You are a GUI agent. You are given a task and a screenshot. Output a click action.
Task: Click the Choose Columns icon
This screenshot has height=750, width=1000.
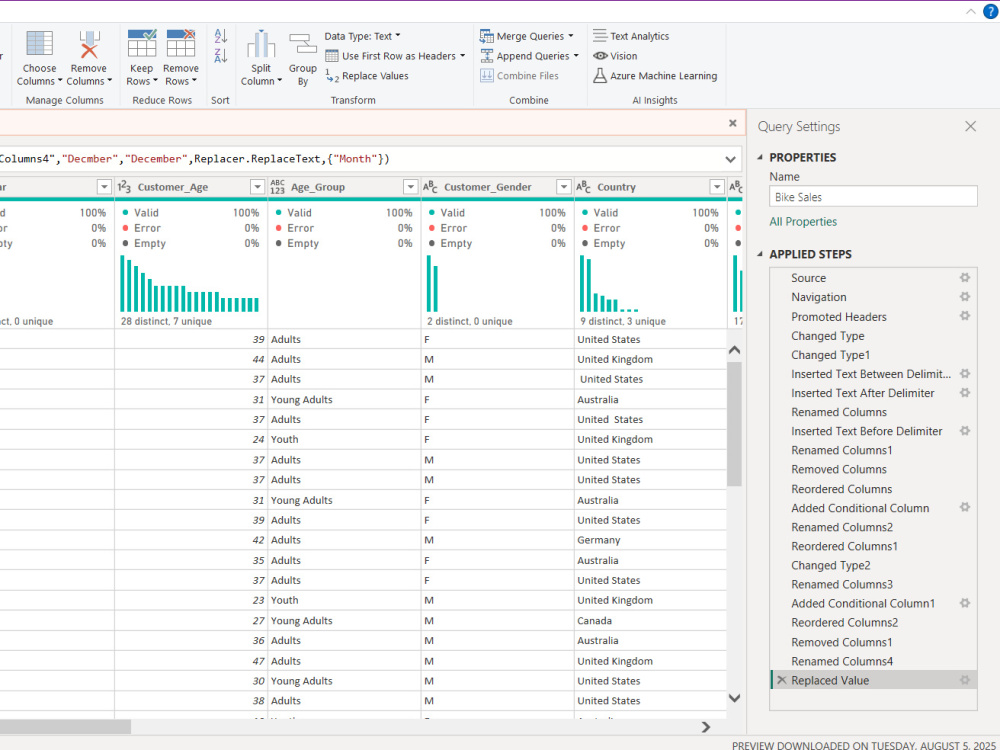40,43
